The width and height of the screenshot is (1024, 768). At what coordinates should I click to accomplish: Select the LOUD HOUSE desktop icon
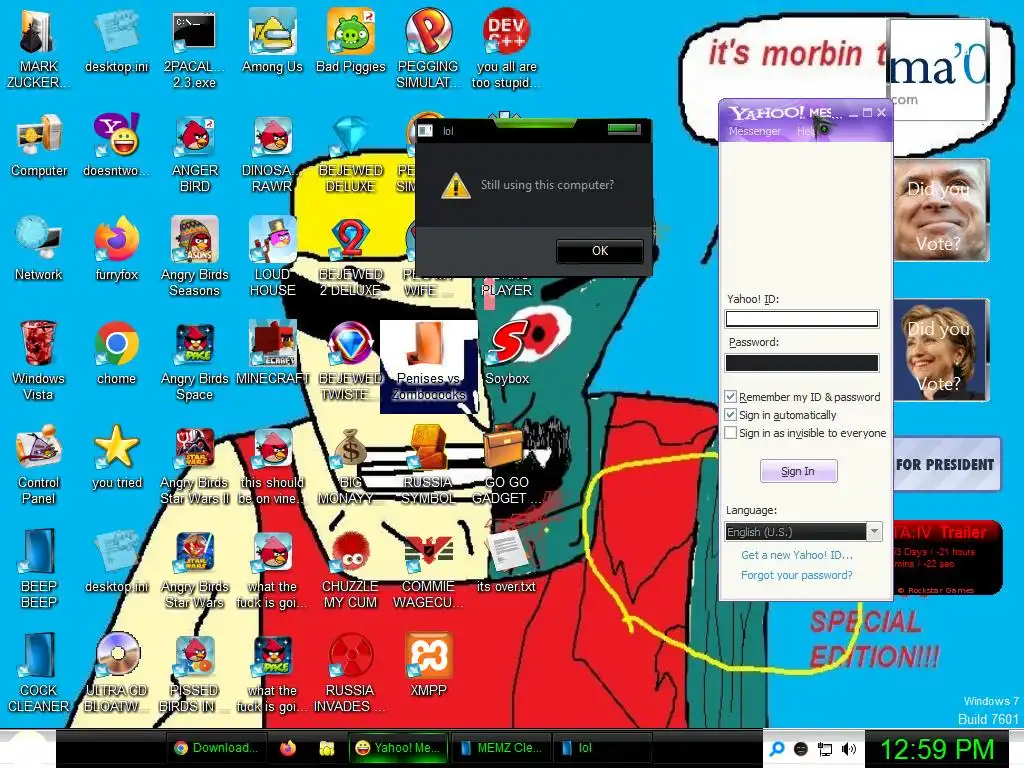pos(272,257)
